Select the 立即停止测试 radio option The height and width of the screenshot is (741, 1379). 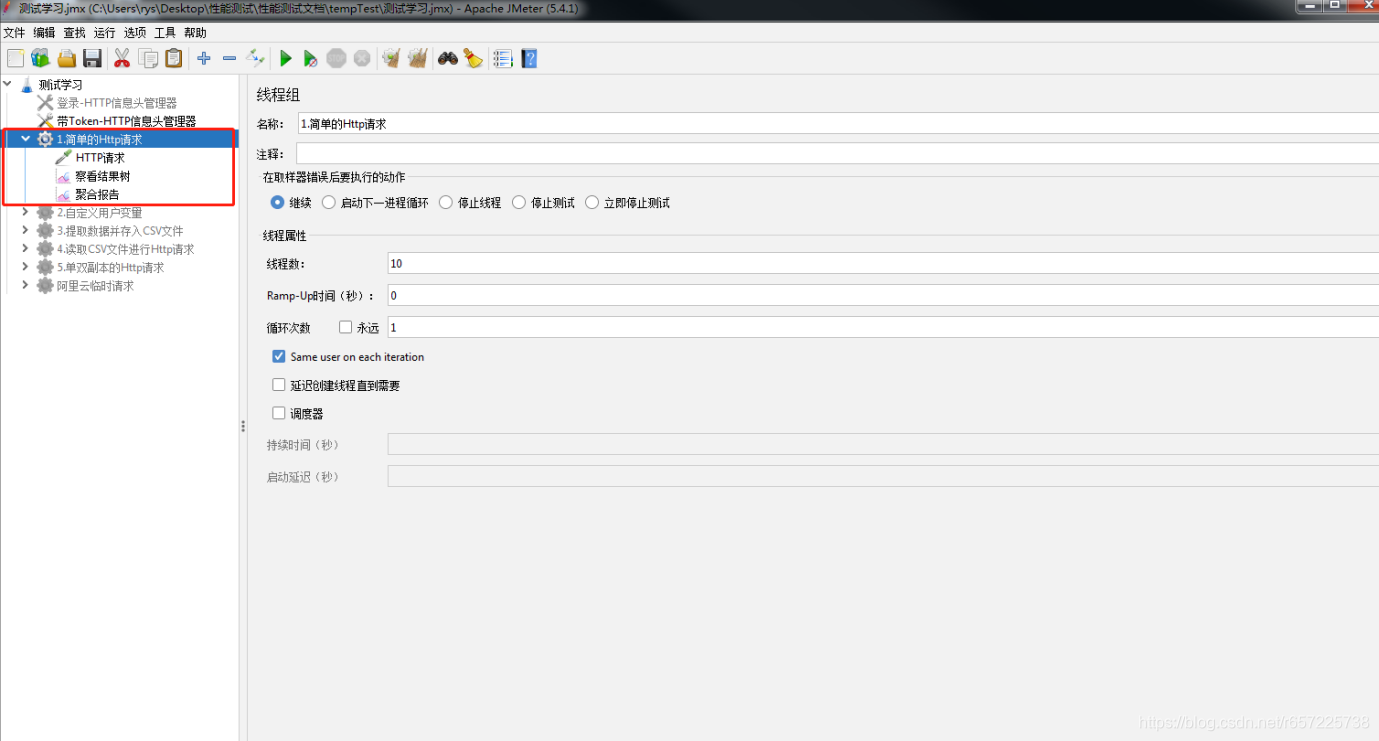click(x=592, y=202)
